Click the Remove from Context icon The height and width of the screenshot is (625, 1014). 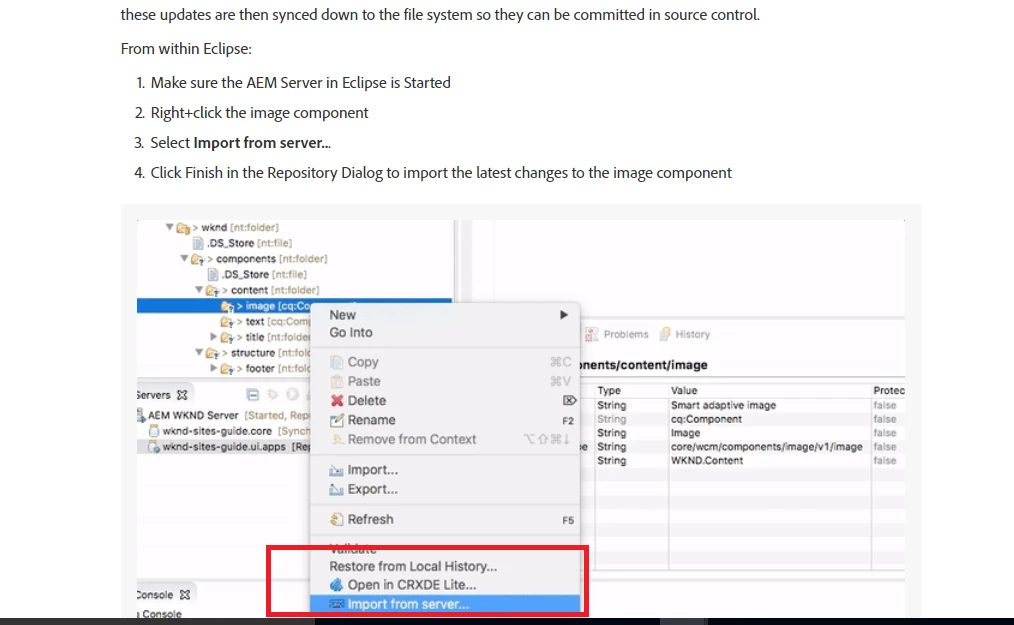tap(336, 439)
